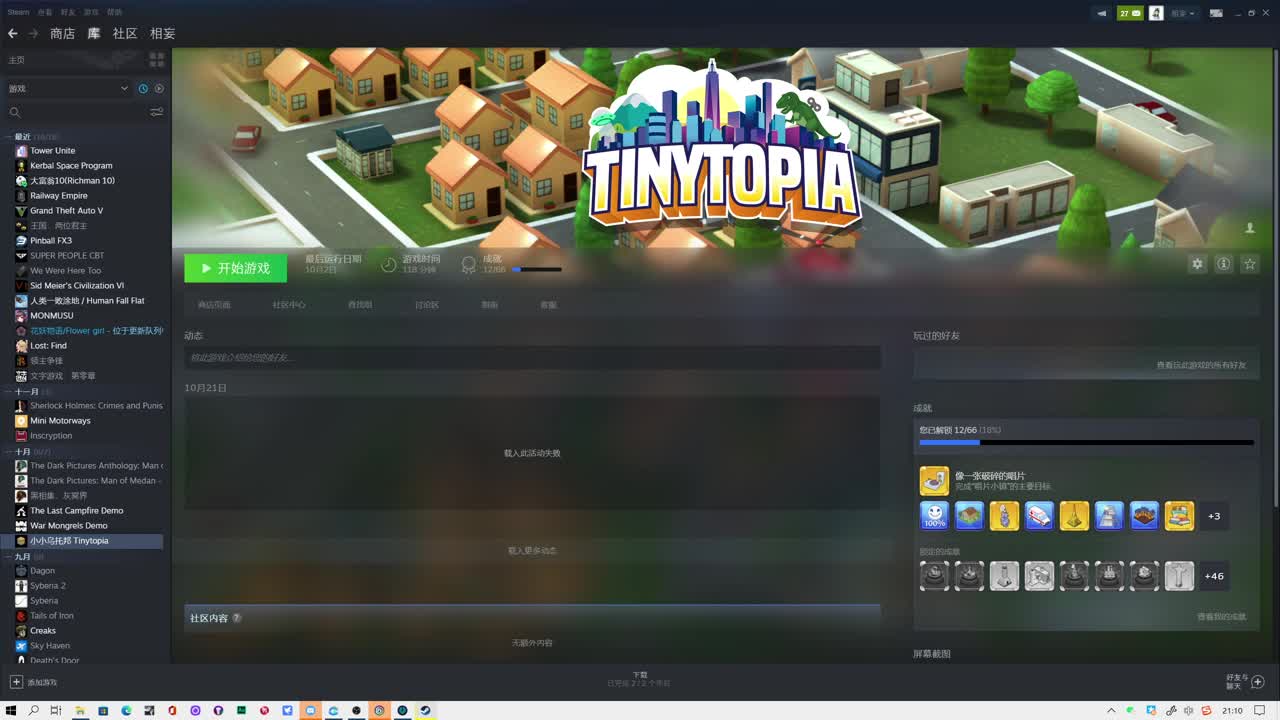Click the activity status input field

click(x=532, y=357)
